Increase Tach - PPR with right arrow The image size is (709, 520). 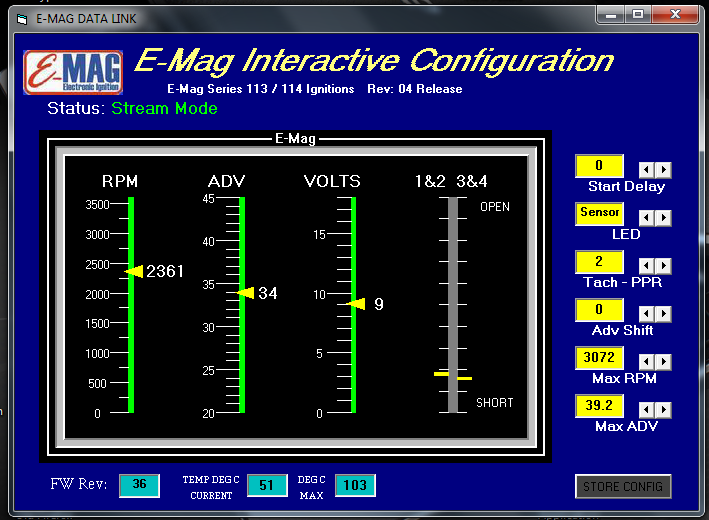point(663,266)
